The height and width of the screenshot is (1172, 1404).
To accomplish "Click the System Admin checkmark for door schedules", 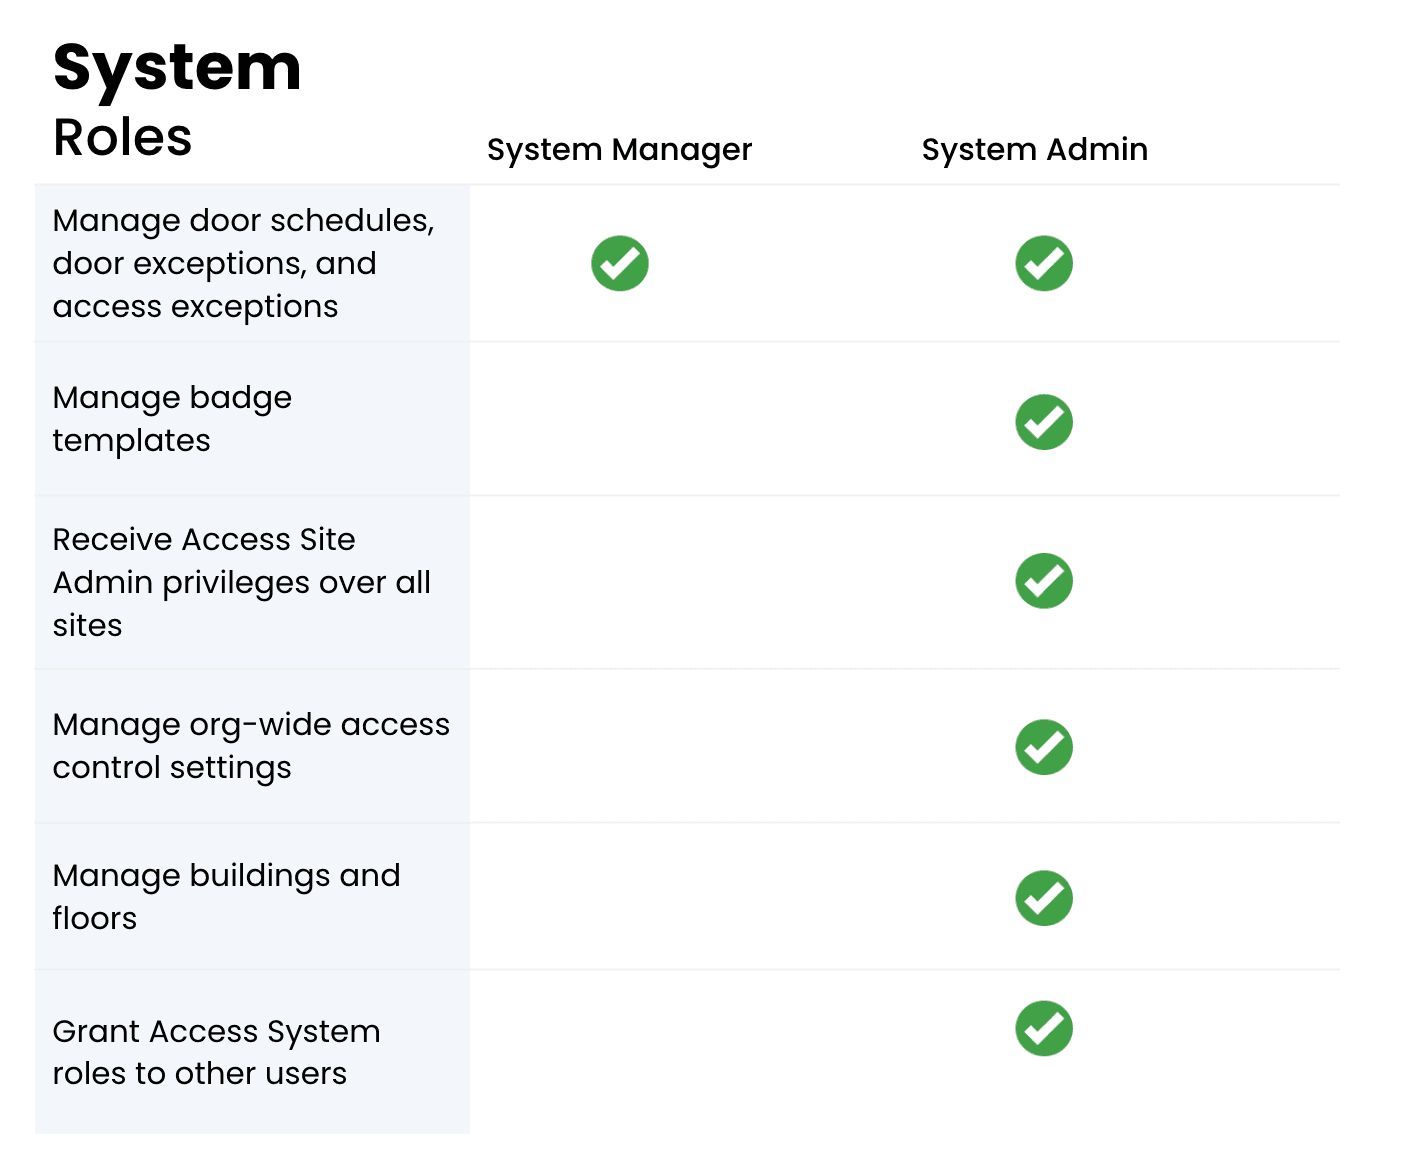I will pyautogui.click(x=1043, y=263).
